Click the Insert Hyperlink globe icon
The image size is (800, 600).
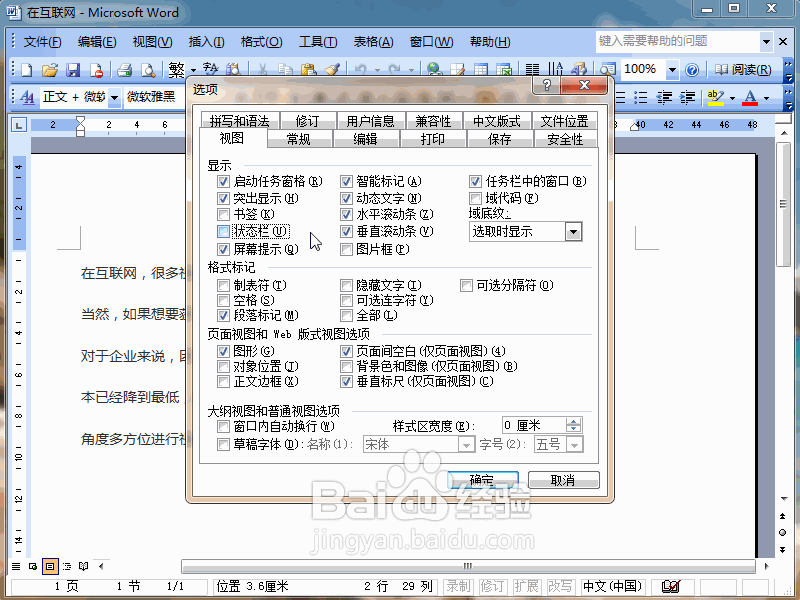point(434,70)
